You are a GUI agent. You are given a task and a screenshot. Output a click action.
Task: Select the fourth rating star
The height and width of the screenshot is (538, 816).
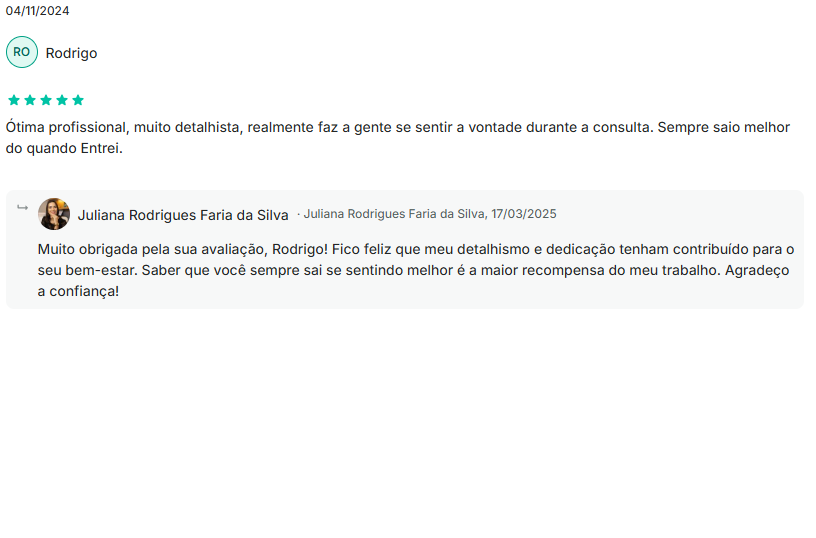pyautogui.click(x=62, y=100)
